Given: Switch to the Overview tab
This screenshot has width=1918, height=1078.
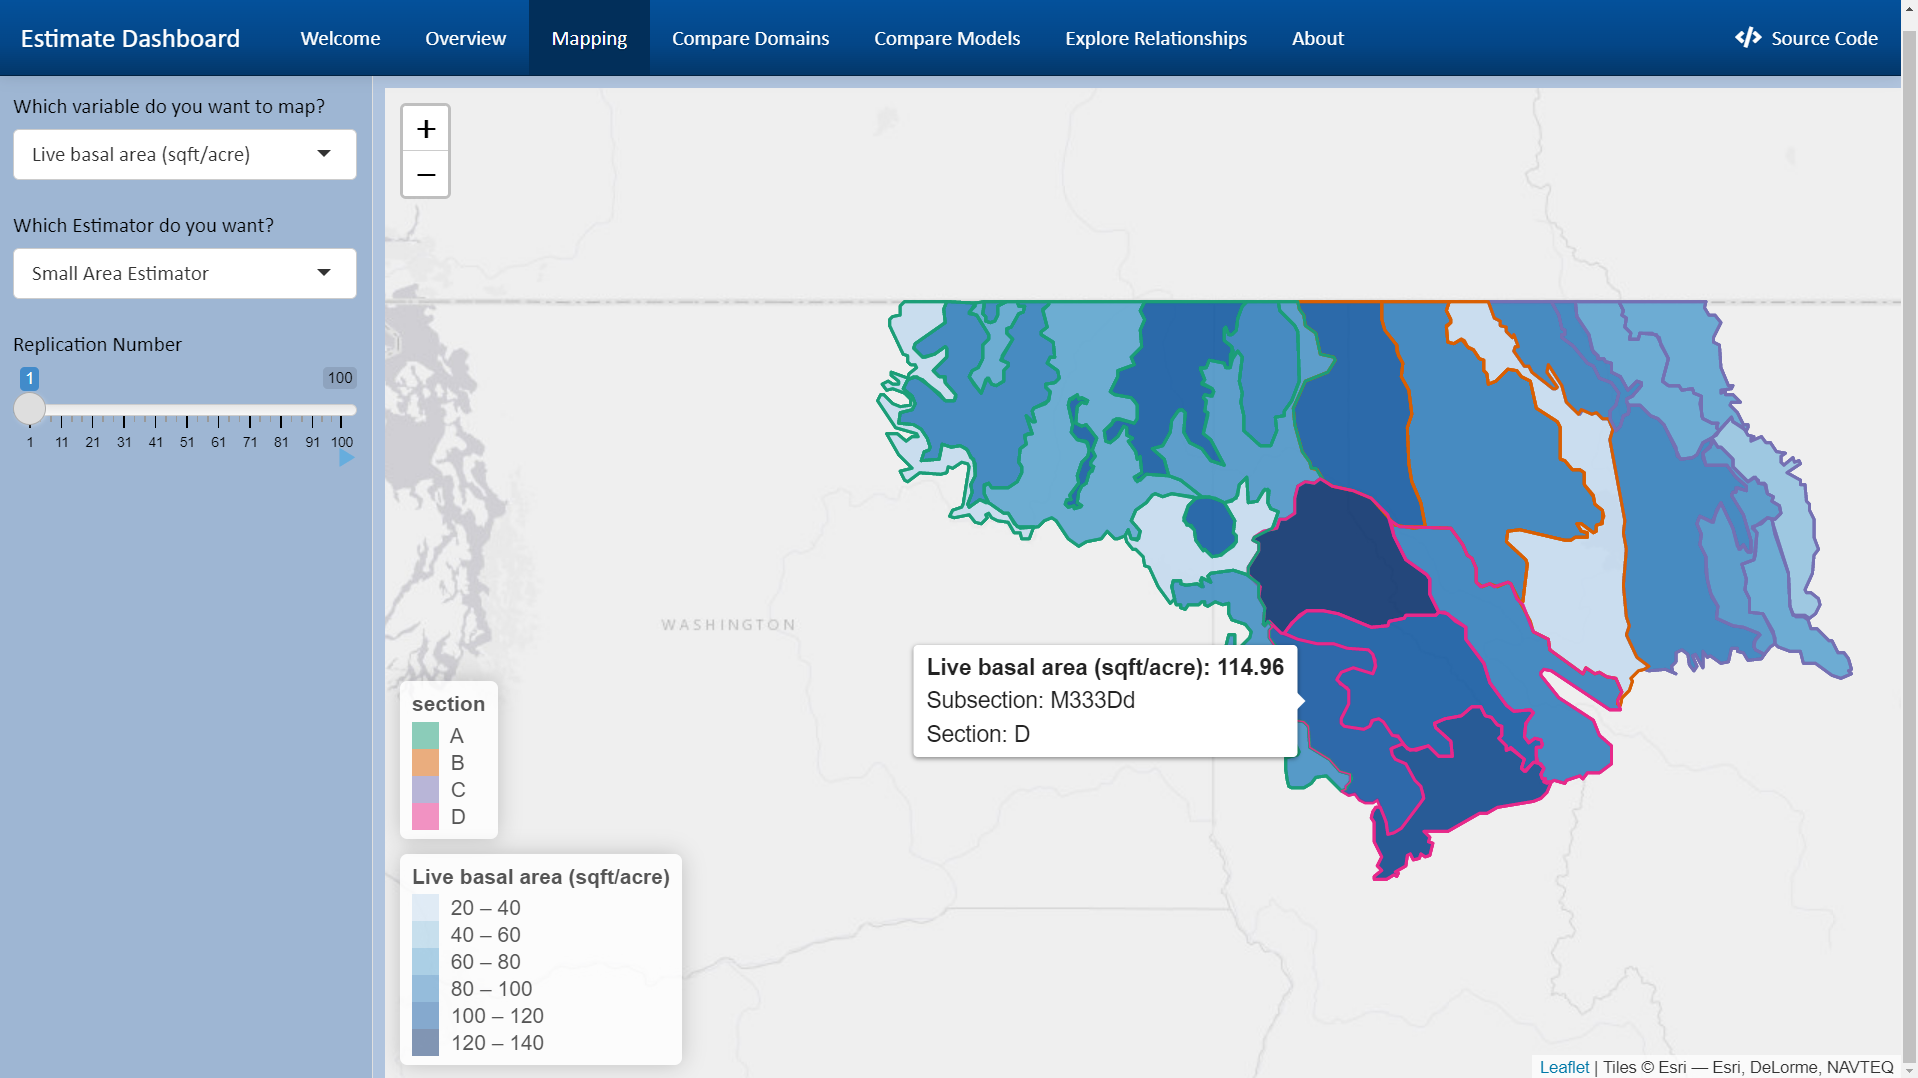Looking at the screenshot, I should [x=466, y=38].
